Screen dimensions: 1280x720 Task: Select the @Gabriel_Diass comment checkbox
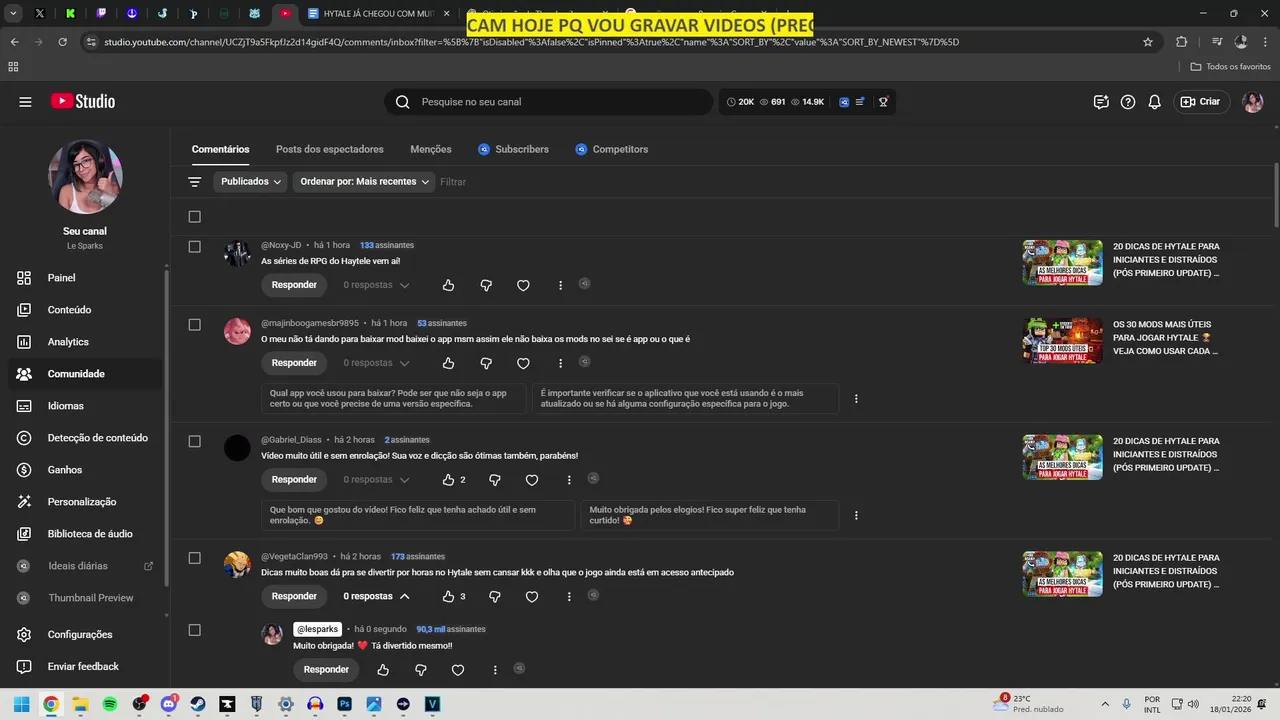coord(194,441)
